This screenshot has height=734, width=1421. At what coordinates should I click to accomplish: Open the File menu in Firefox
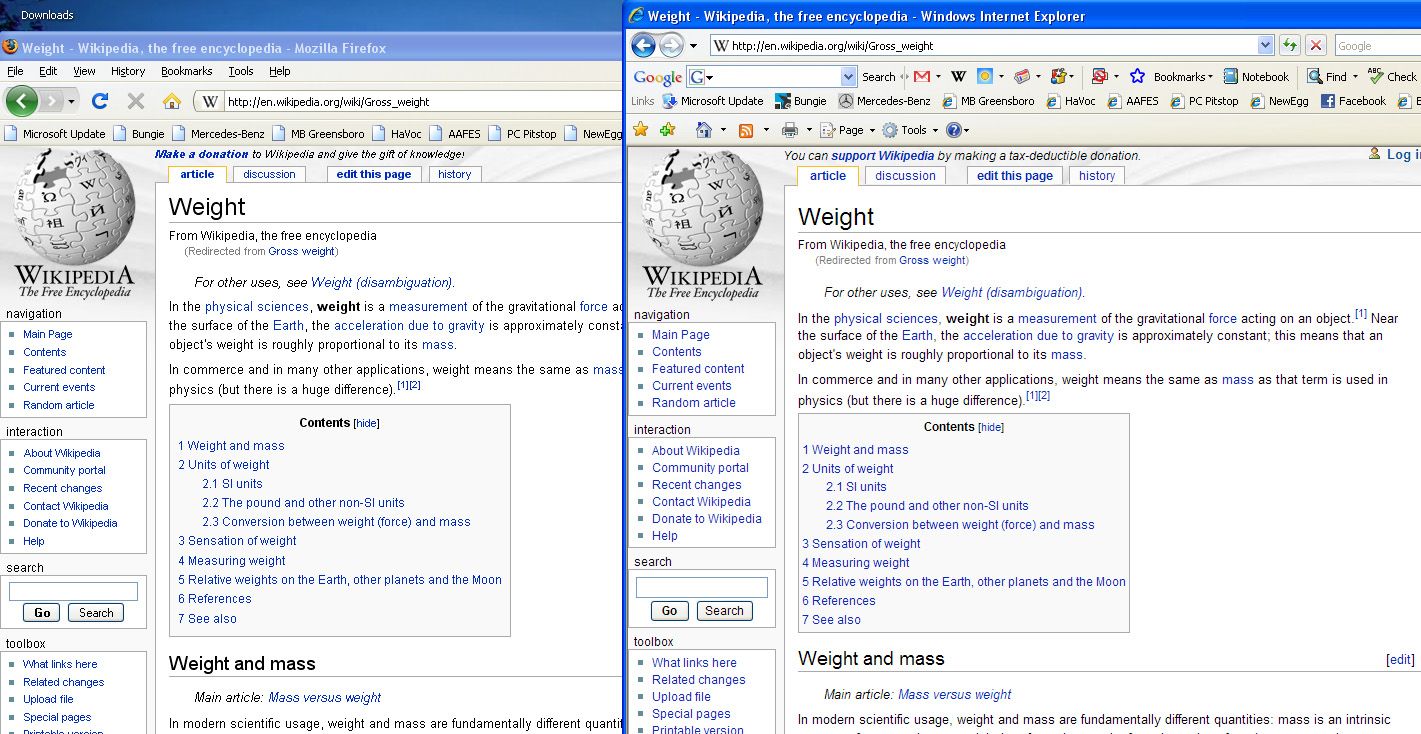click(15, 71)
